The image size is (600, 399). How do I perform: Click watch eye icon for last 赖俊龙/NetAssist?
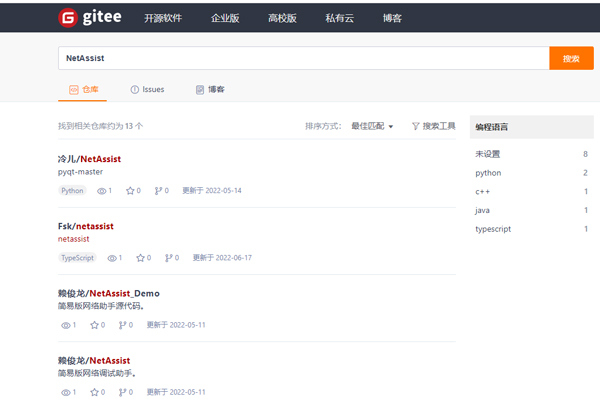point(66,392)
